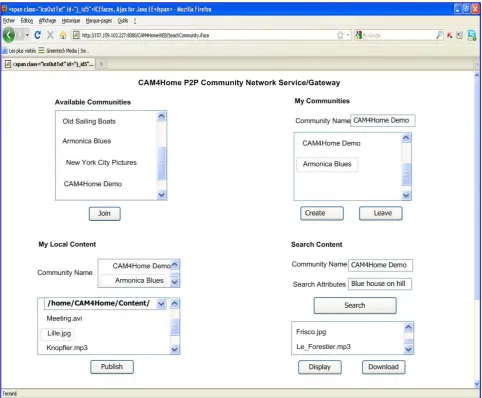
Task: Open the address bar history dropdown arrow
Action: tap(348, 35)
